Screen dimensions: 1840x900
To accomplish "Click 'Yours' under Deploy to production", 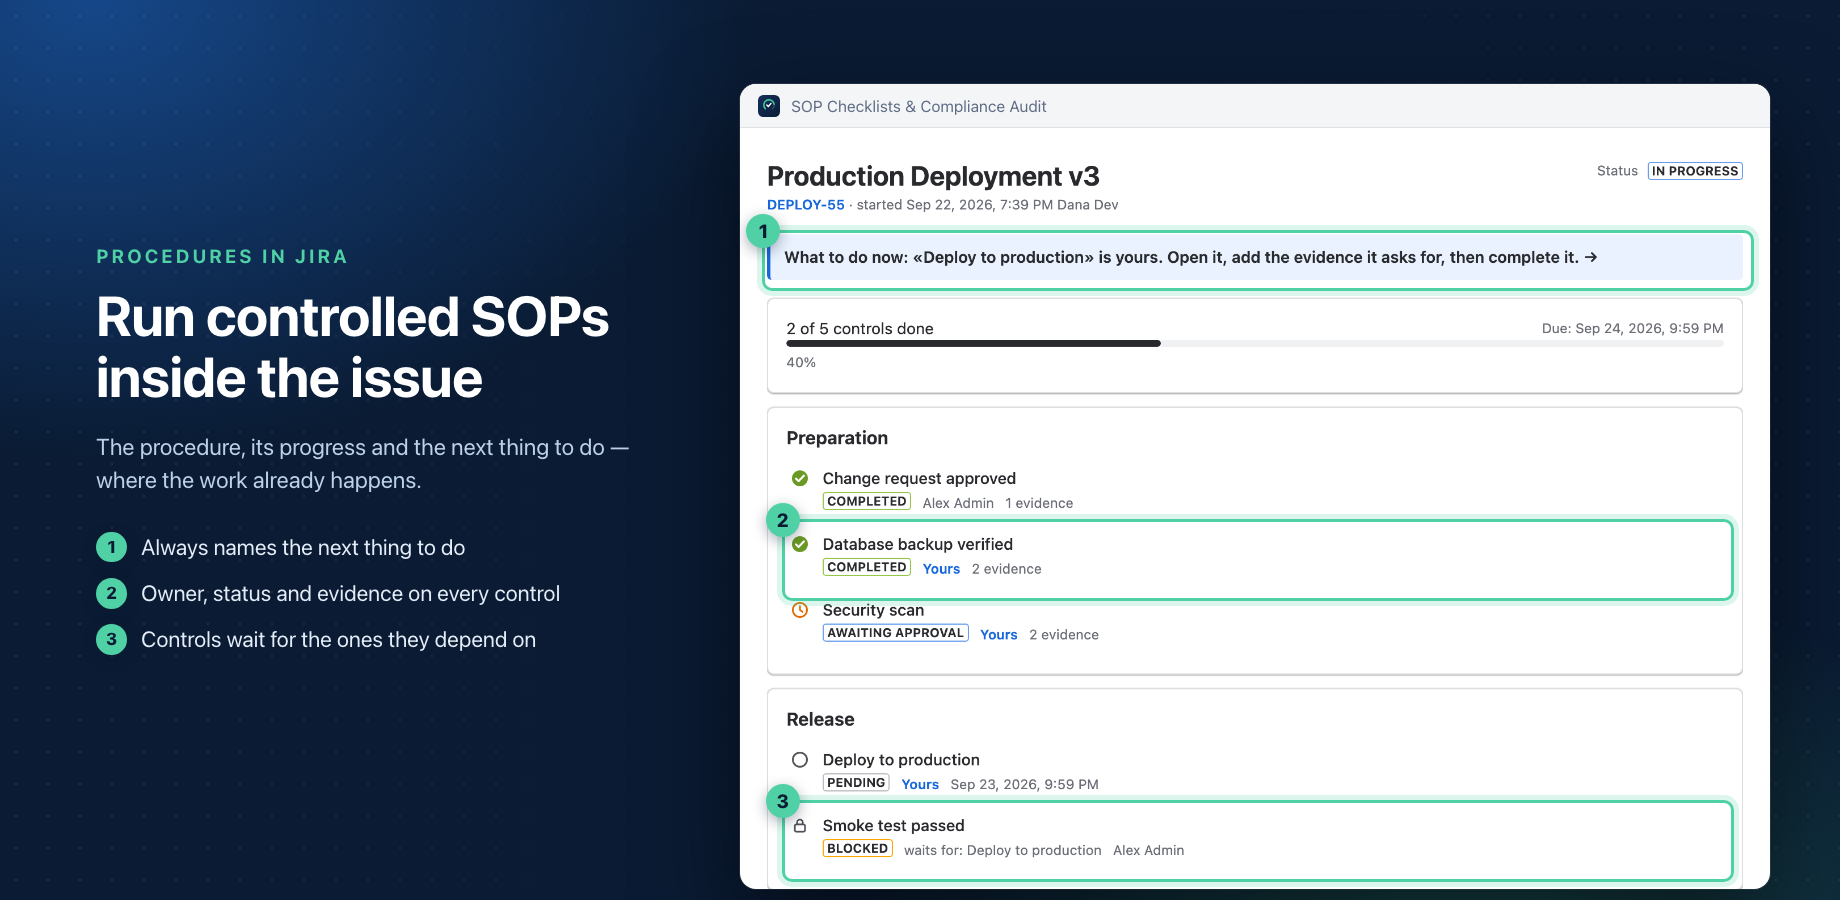I will coord(920,785).
